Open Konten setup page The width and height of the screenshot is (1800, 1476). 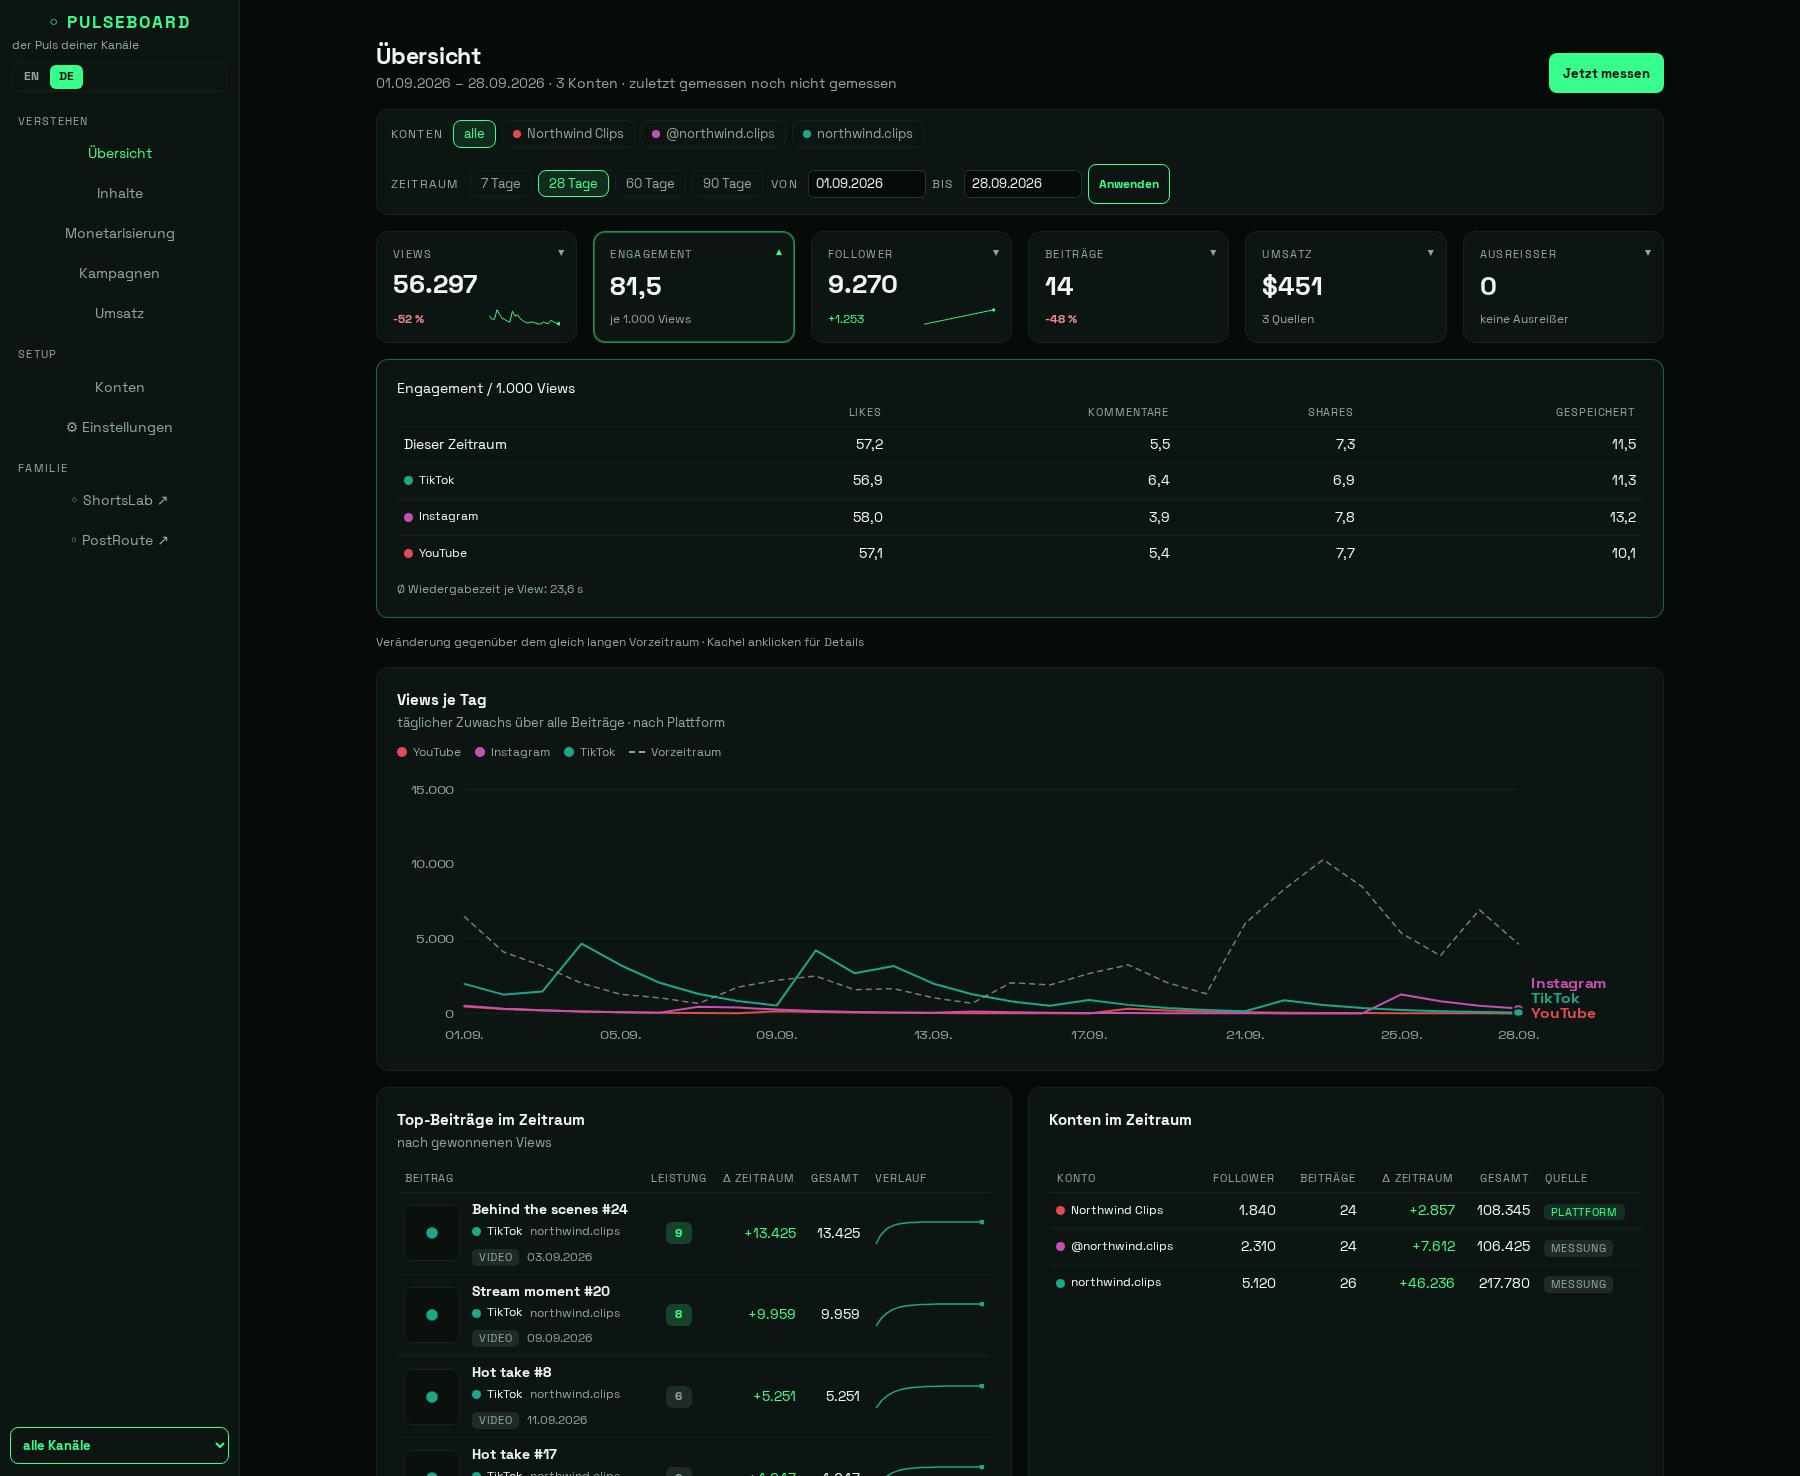tap(119, 387)
